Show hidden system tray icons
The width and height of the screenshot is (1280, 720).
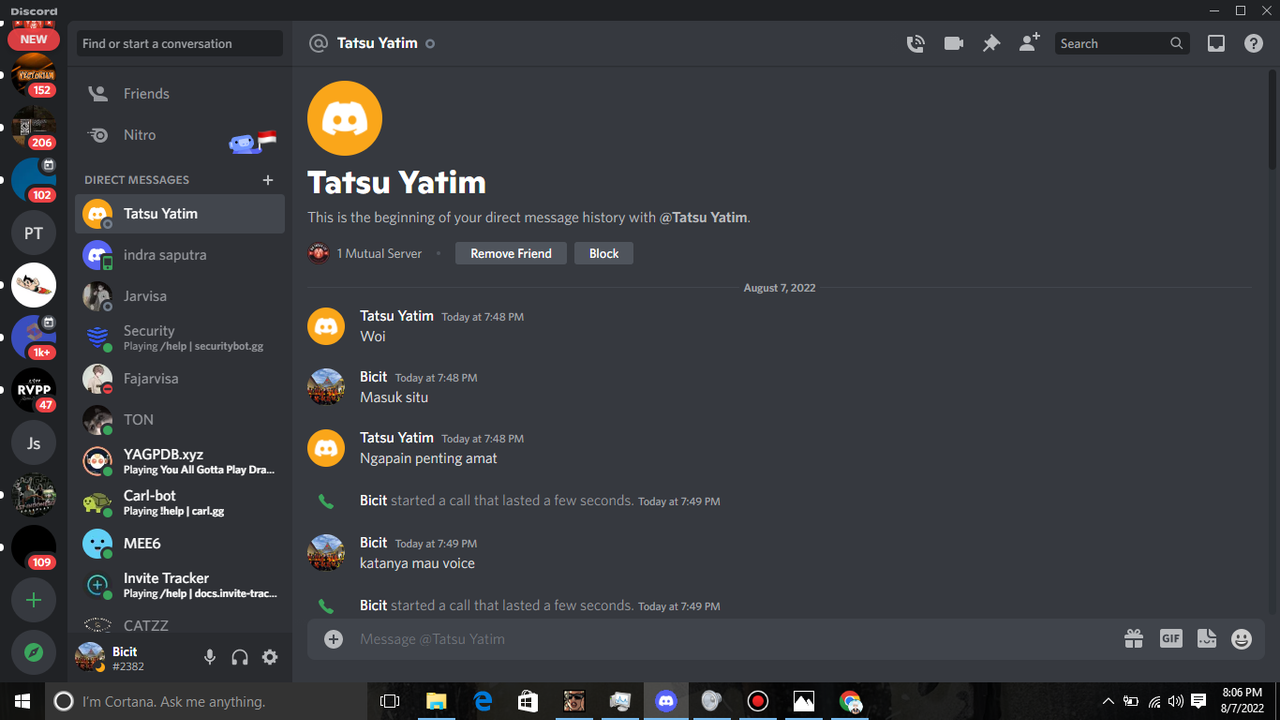tap(1108, 701)
